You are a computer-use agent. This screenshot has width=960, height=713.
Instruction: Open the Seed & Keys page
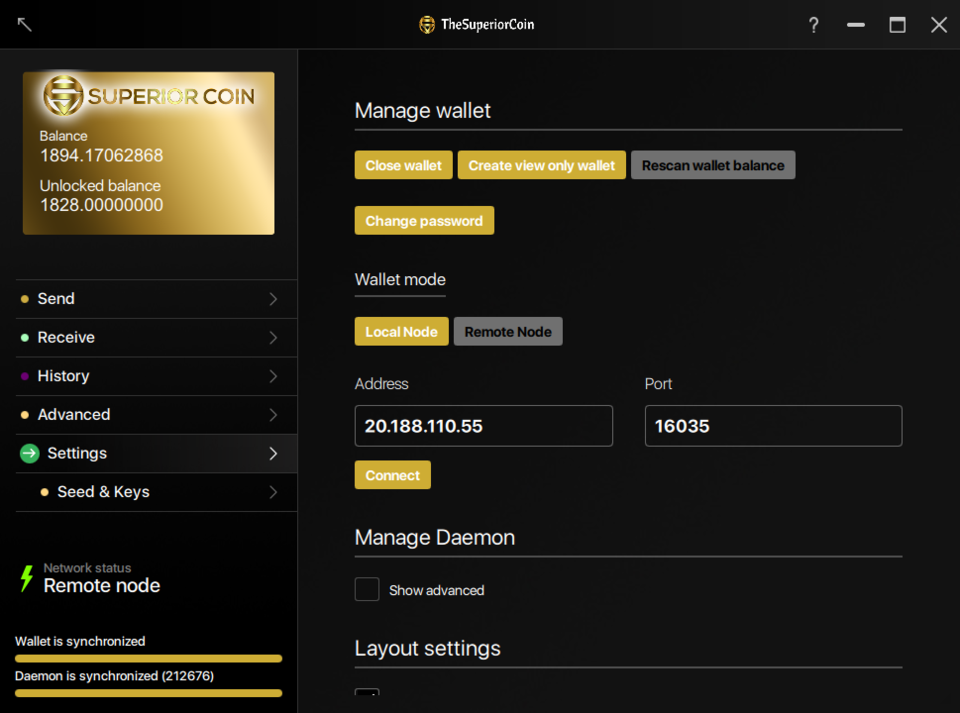(x=156, y=492)
